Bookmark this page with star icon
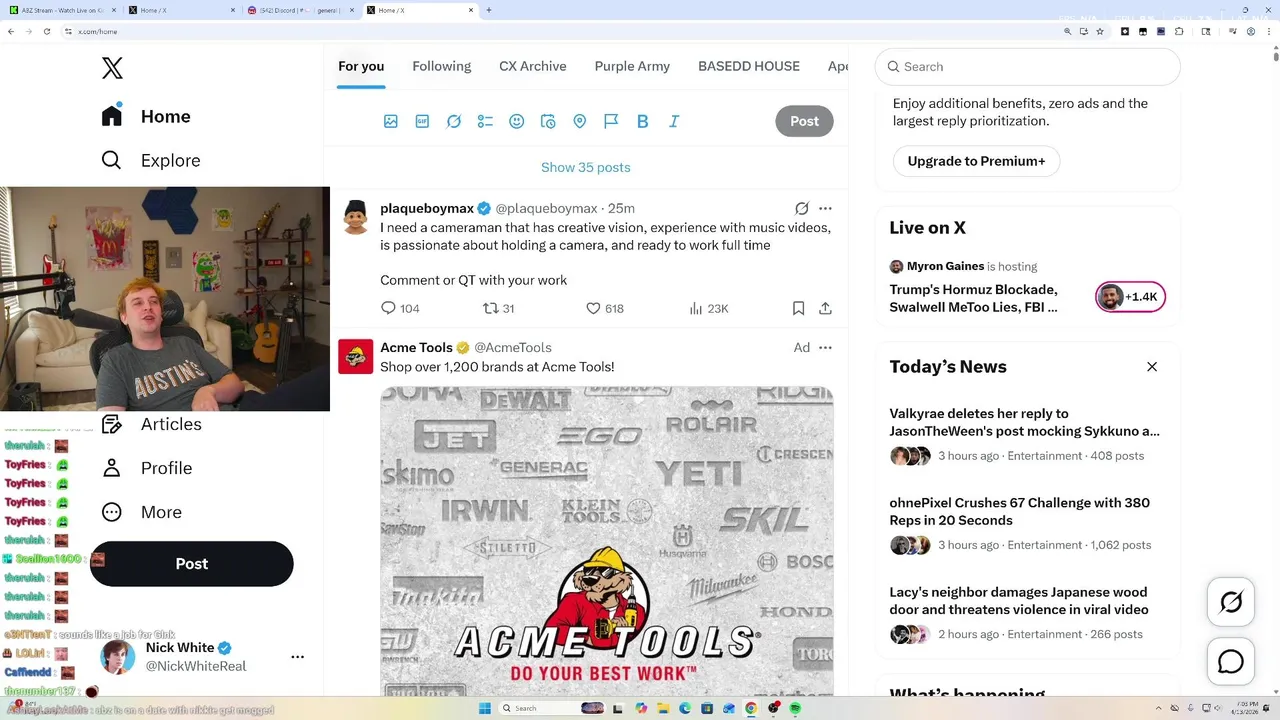 1100,31
